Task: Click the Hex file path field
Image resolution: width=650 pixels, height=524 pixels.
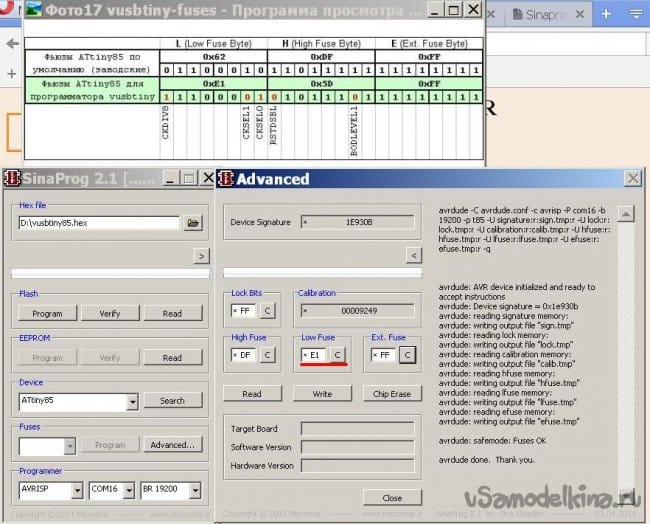Action: 98,222
